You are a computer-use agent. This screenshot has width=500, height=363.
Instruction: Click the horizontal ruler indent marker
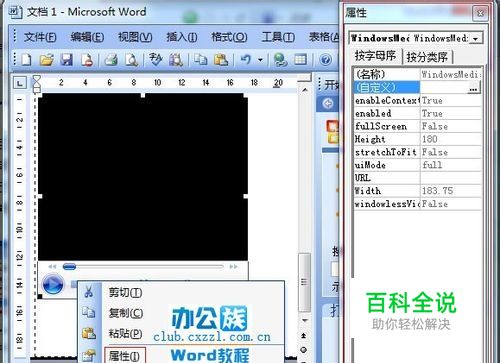pos(36,83)
